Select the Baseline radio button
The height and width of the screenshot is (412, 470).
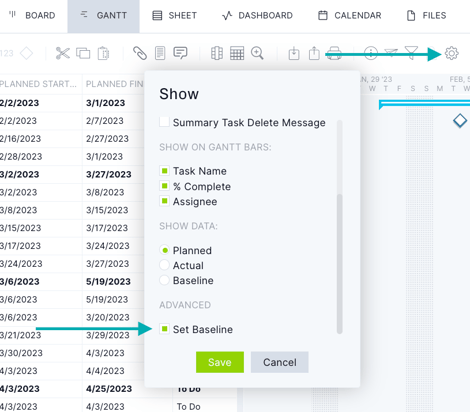pos(164,280)
